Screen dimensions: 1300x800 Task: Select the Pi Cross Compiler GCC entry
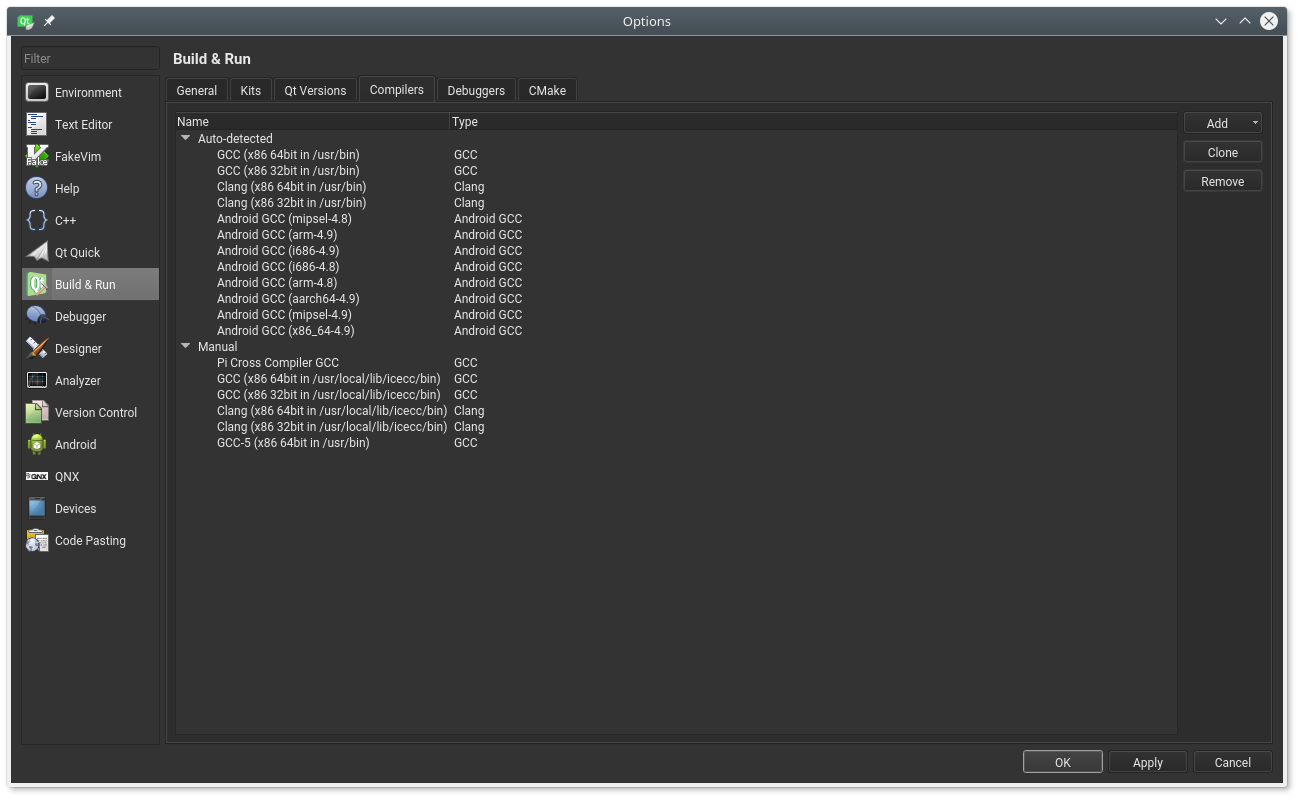pos(278,362)
